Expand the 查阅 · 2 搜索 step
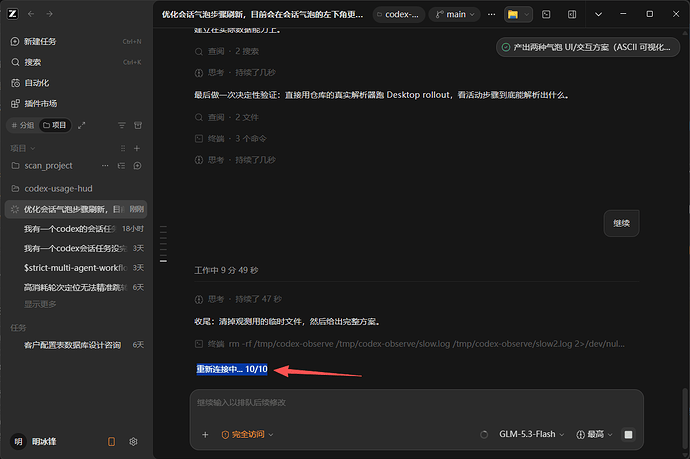Viewport: 690px width, 459px height. [x=227, y=51]
